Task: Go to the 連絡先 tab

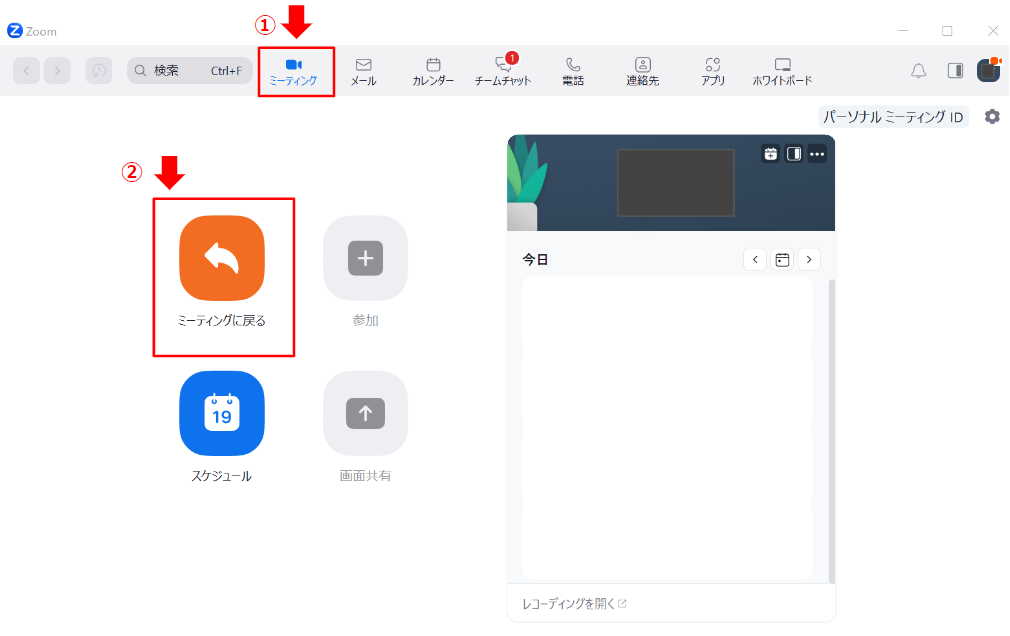Action: coord(642,72)
